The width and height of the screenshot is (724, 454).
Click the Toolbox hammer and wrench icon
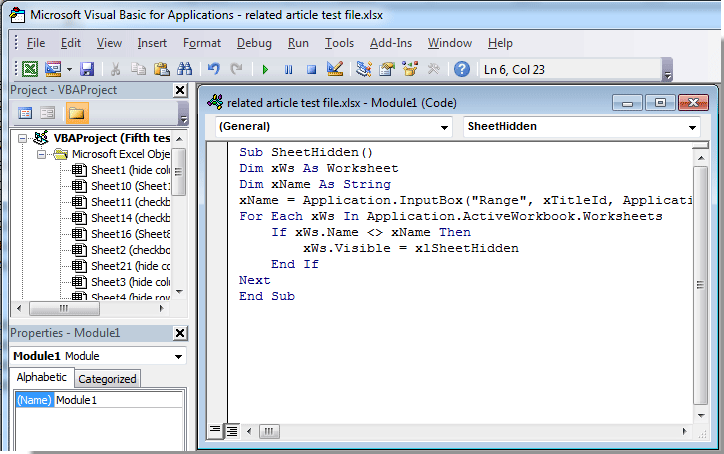click(x=434, y=69)
